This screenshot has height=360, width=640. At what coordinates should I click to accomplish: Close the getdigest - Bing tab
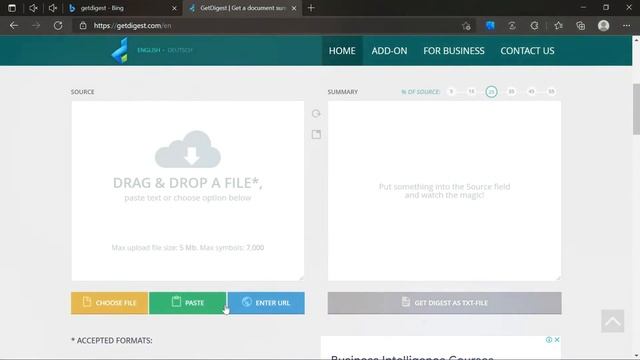point(174,8)
